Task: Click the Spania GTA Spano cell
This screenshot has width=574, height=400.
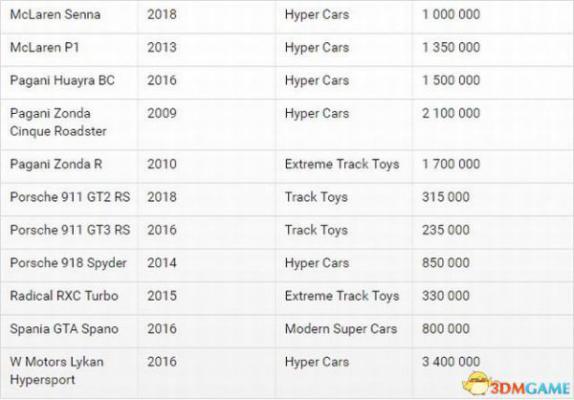Action: coord(64,329)
